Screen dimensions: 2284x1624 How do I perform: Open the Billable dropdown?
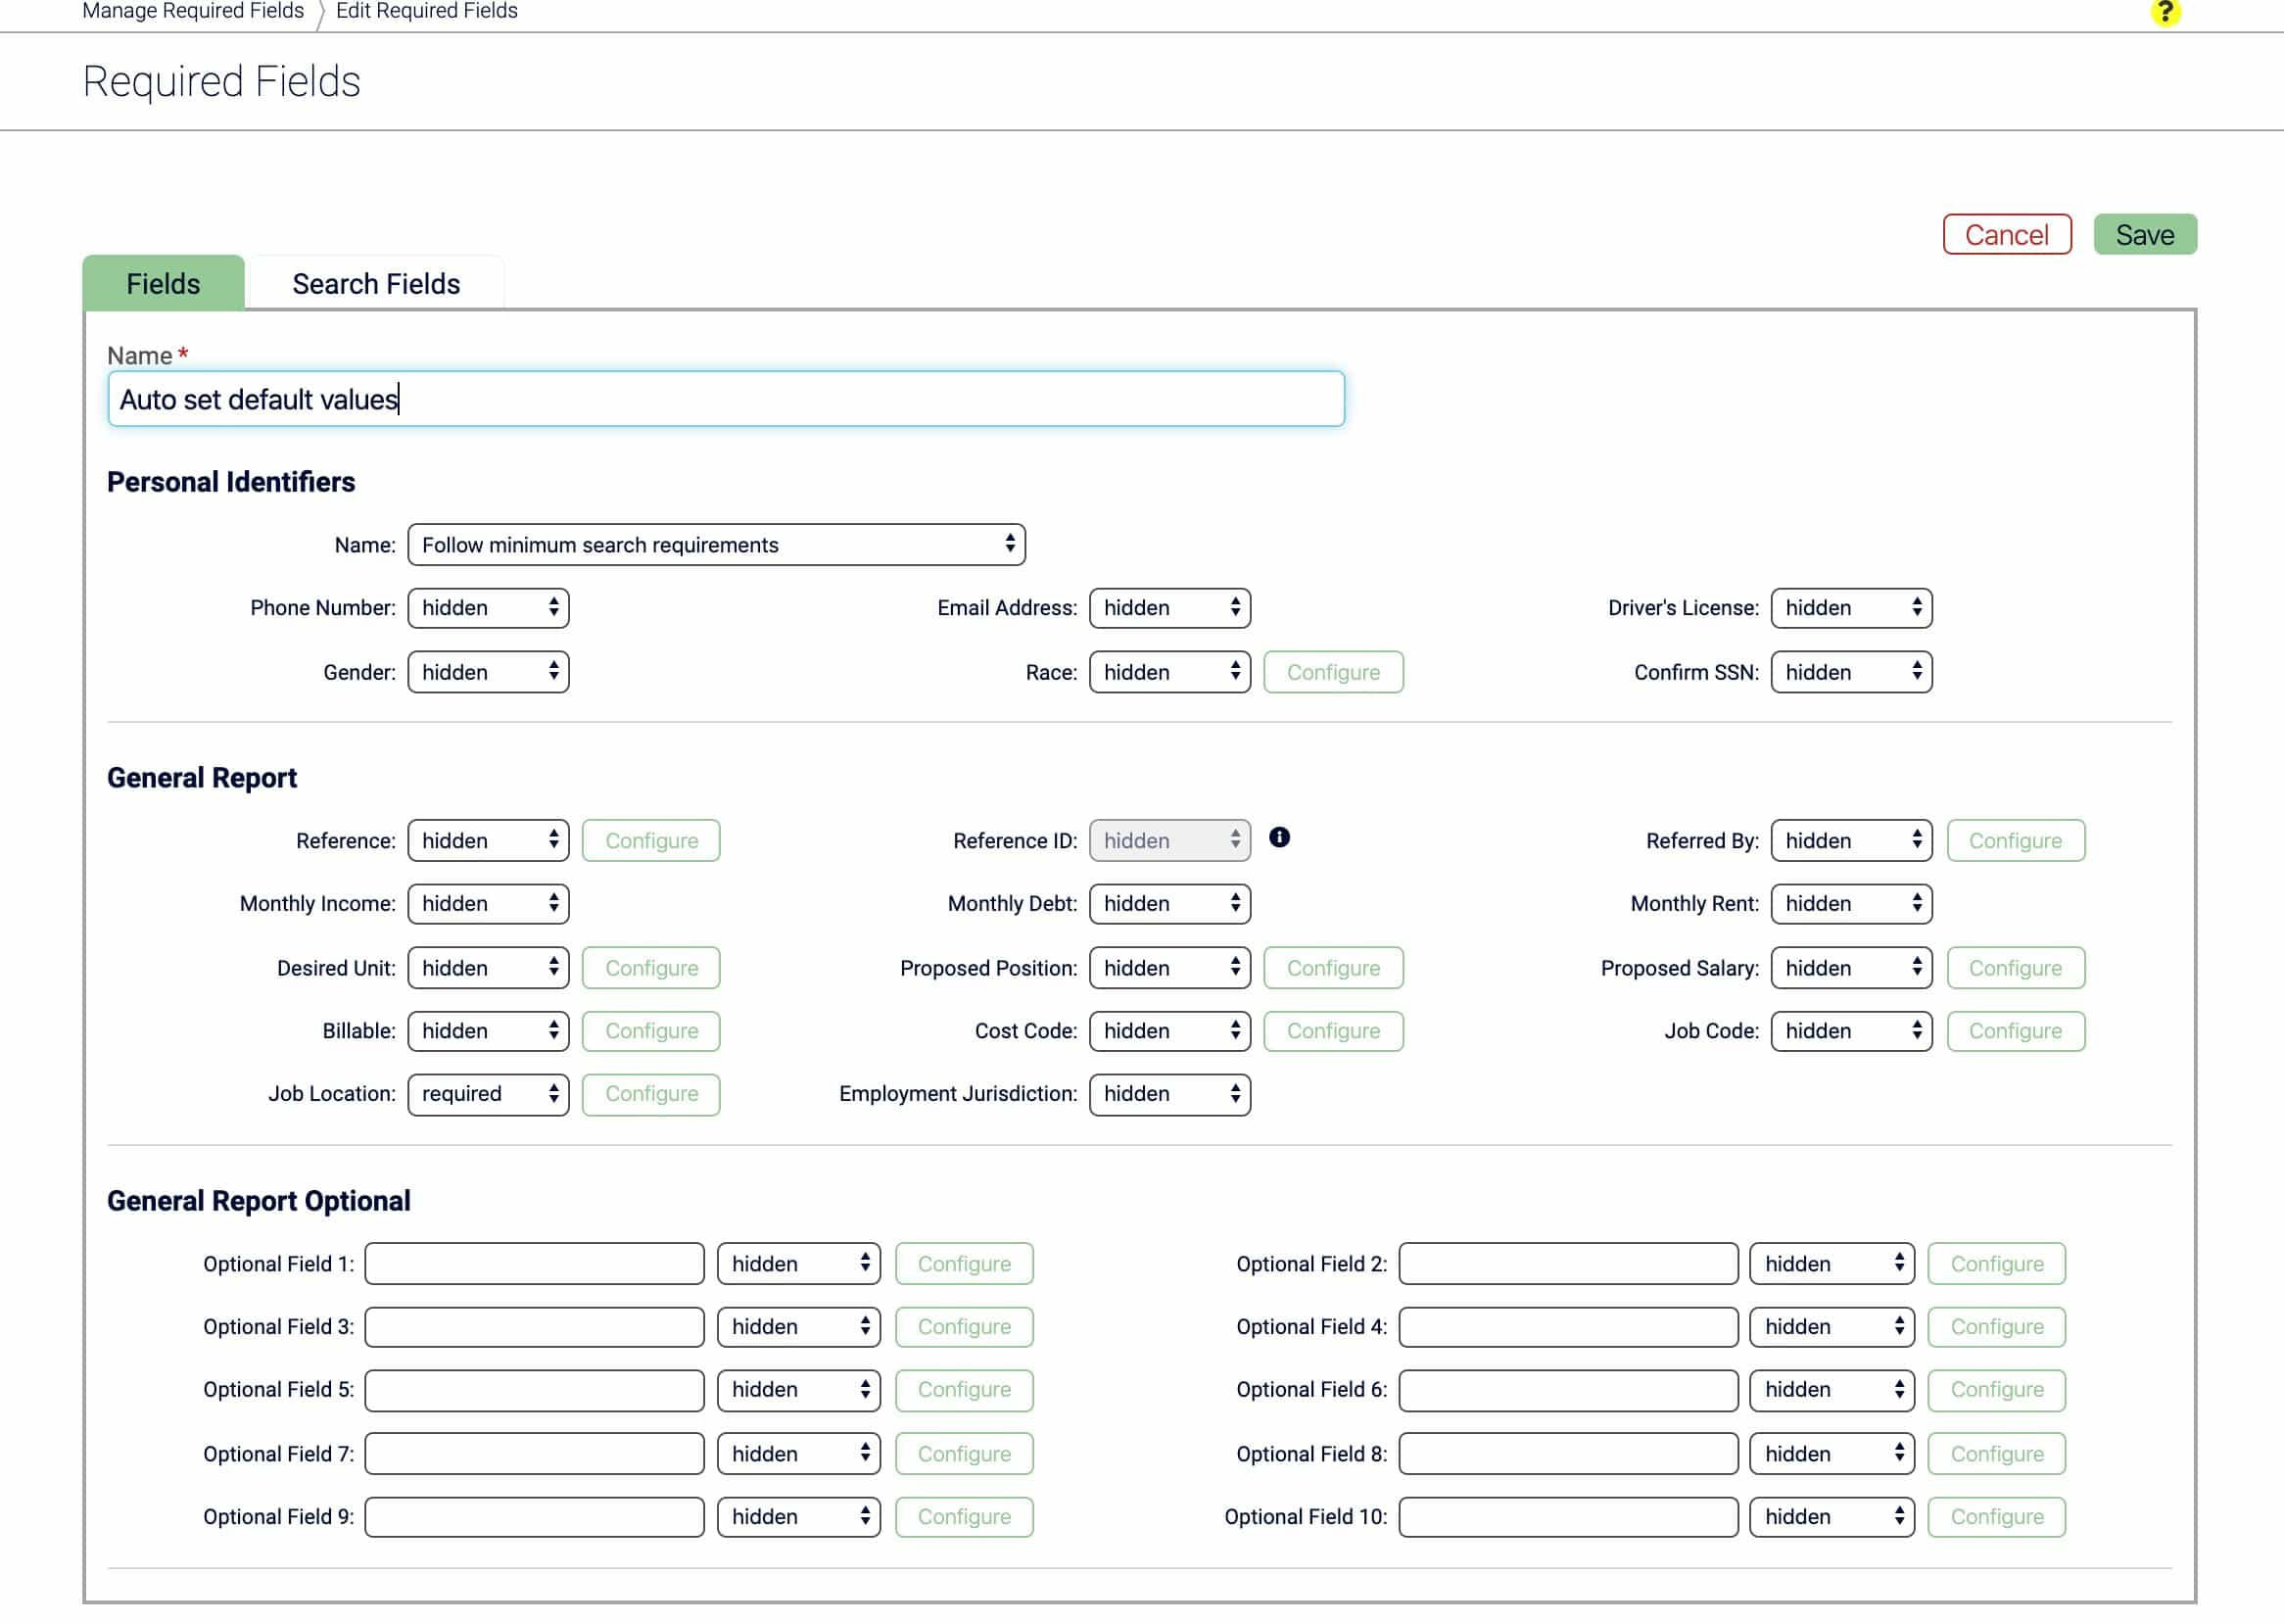[x=488, y=1030]
